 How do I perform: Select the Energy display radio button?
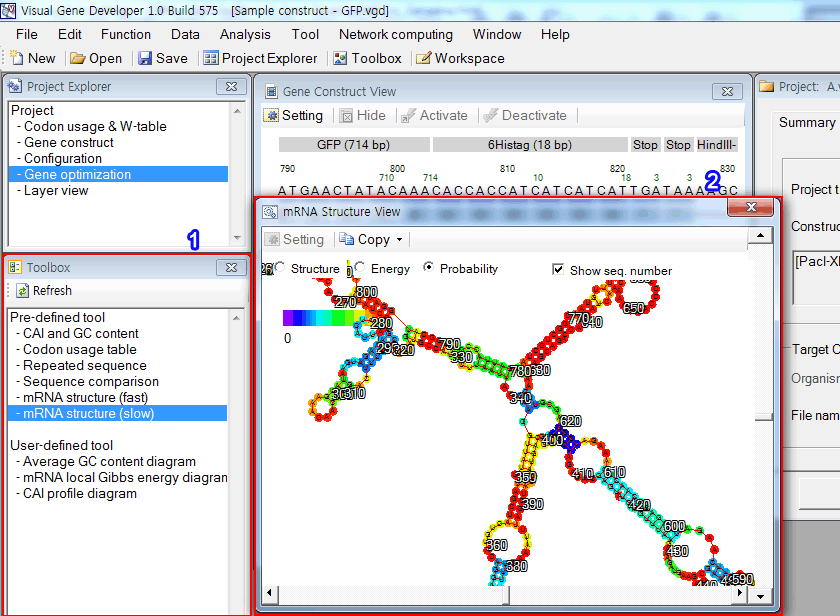pyautogui.click(x=359, y=269)
